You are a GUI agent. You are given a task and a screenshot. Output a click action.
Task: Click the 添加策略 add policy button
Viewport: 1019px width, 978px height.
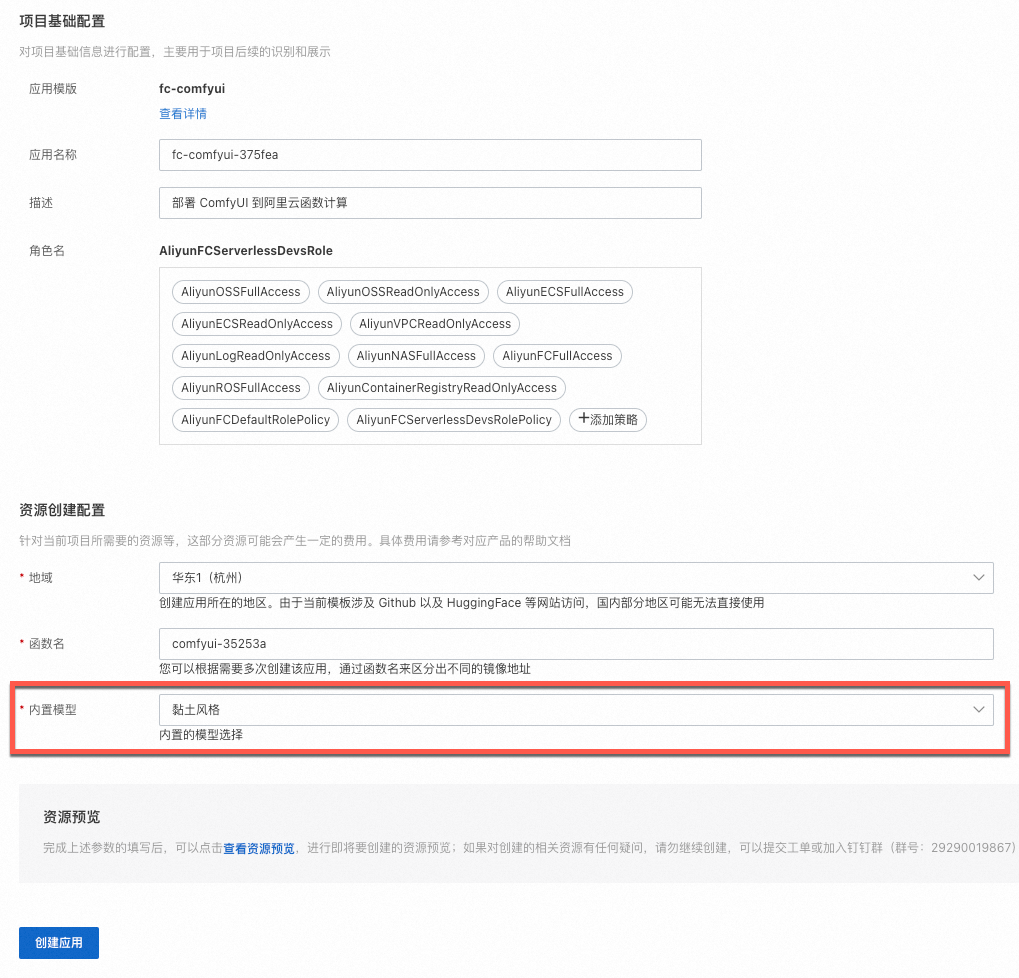coord(608,420)
